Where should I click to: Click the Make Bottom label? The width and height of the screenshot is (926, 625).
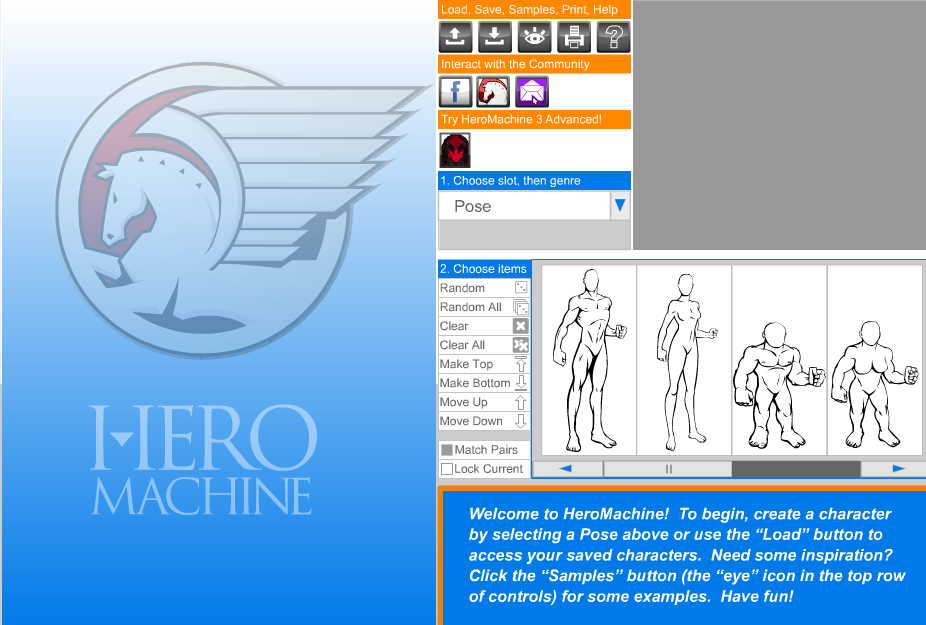pos(475,383)
